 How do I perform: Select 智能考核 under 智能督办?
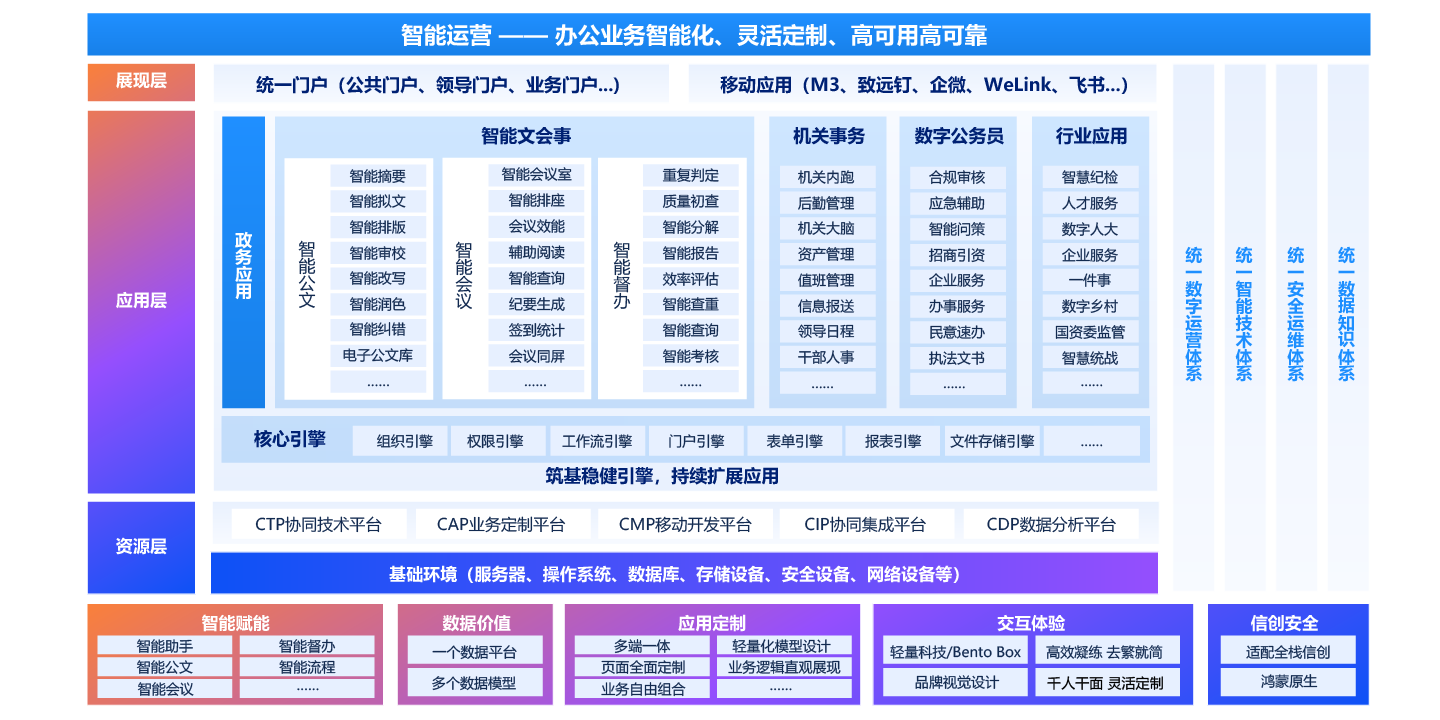689,354
